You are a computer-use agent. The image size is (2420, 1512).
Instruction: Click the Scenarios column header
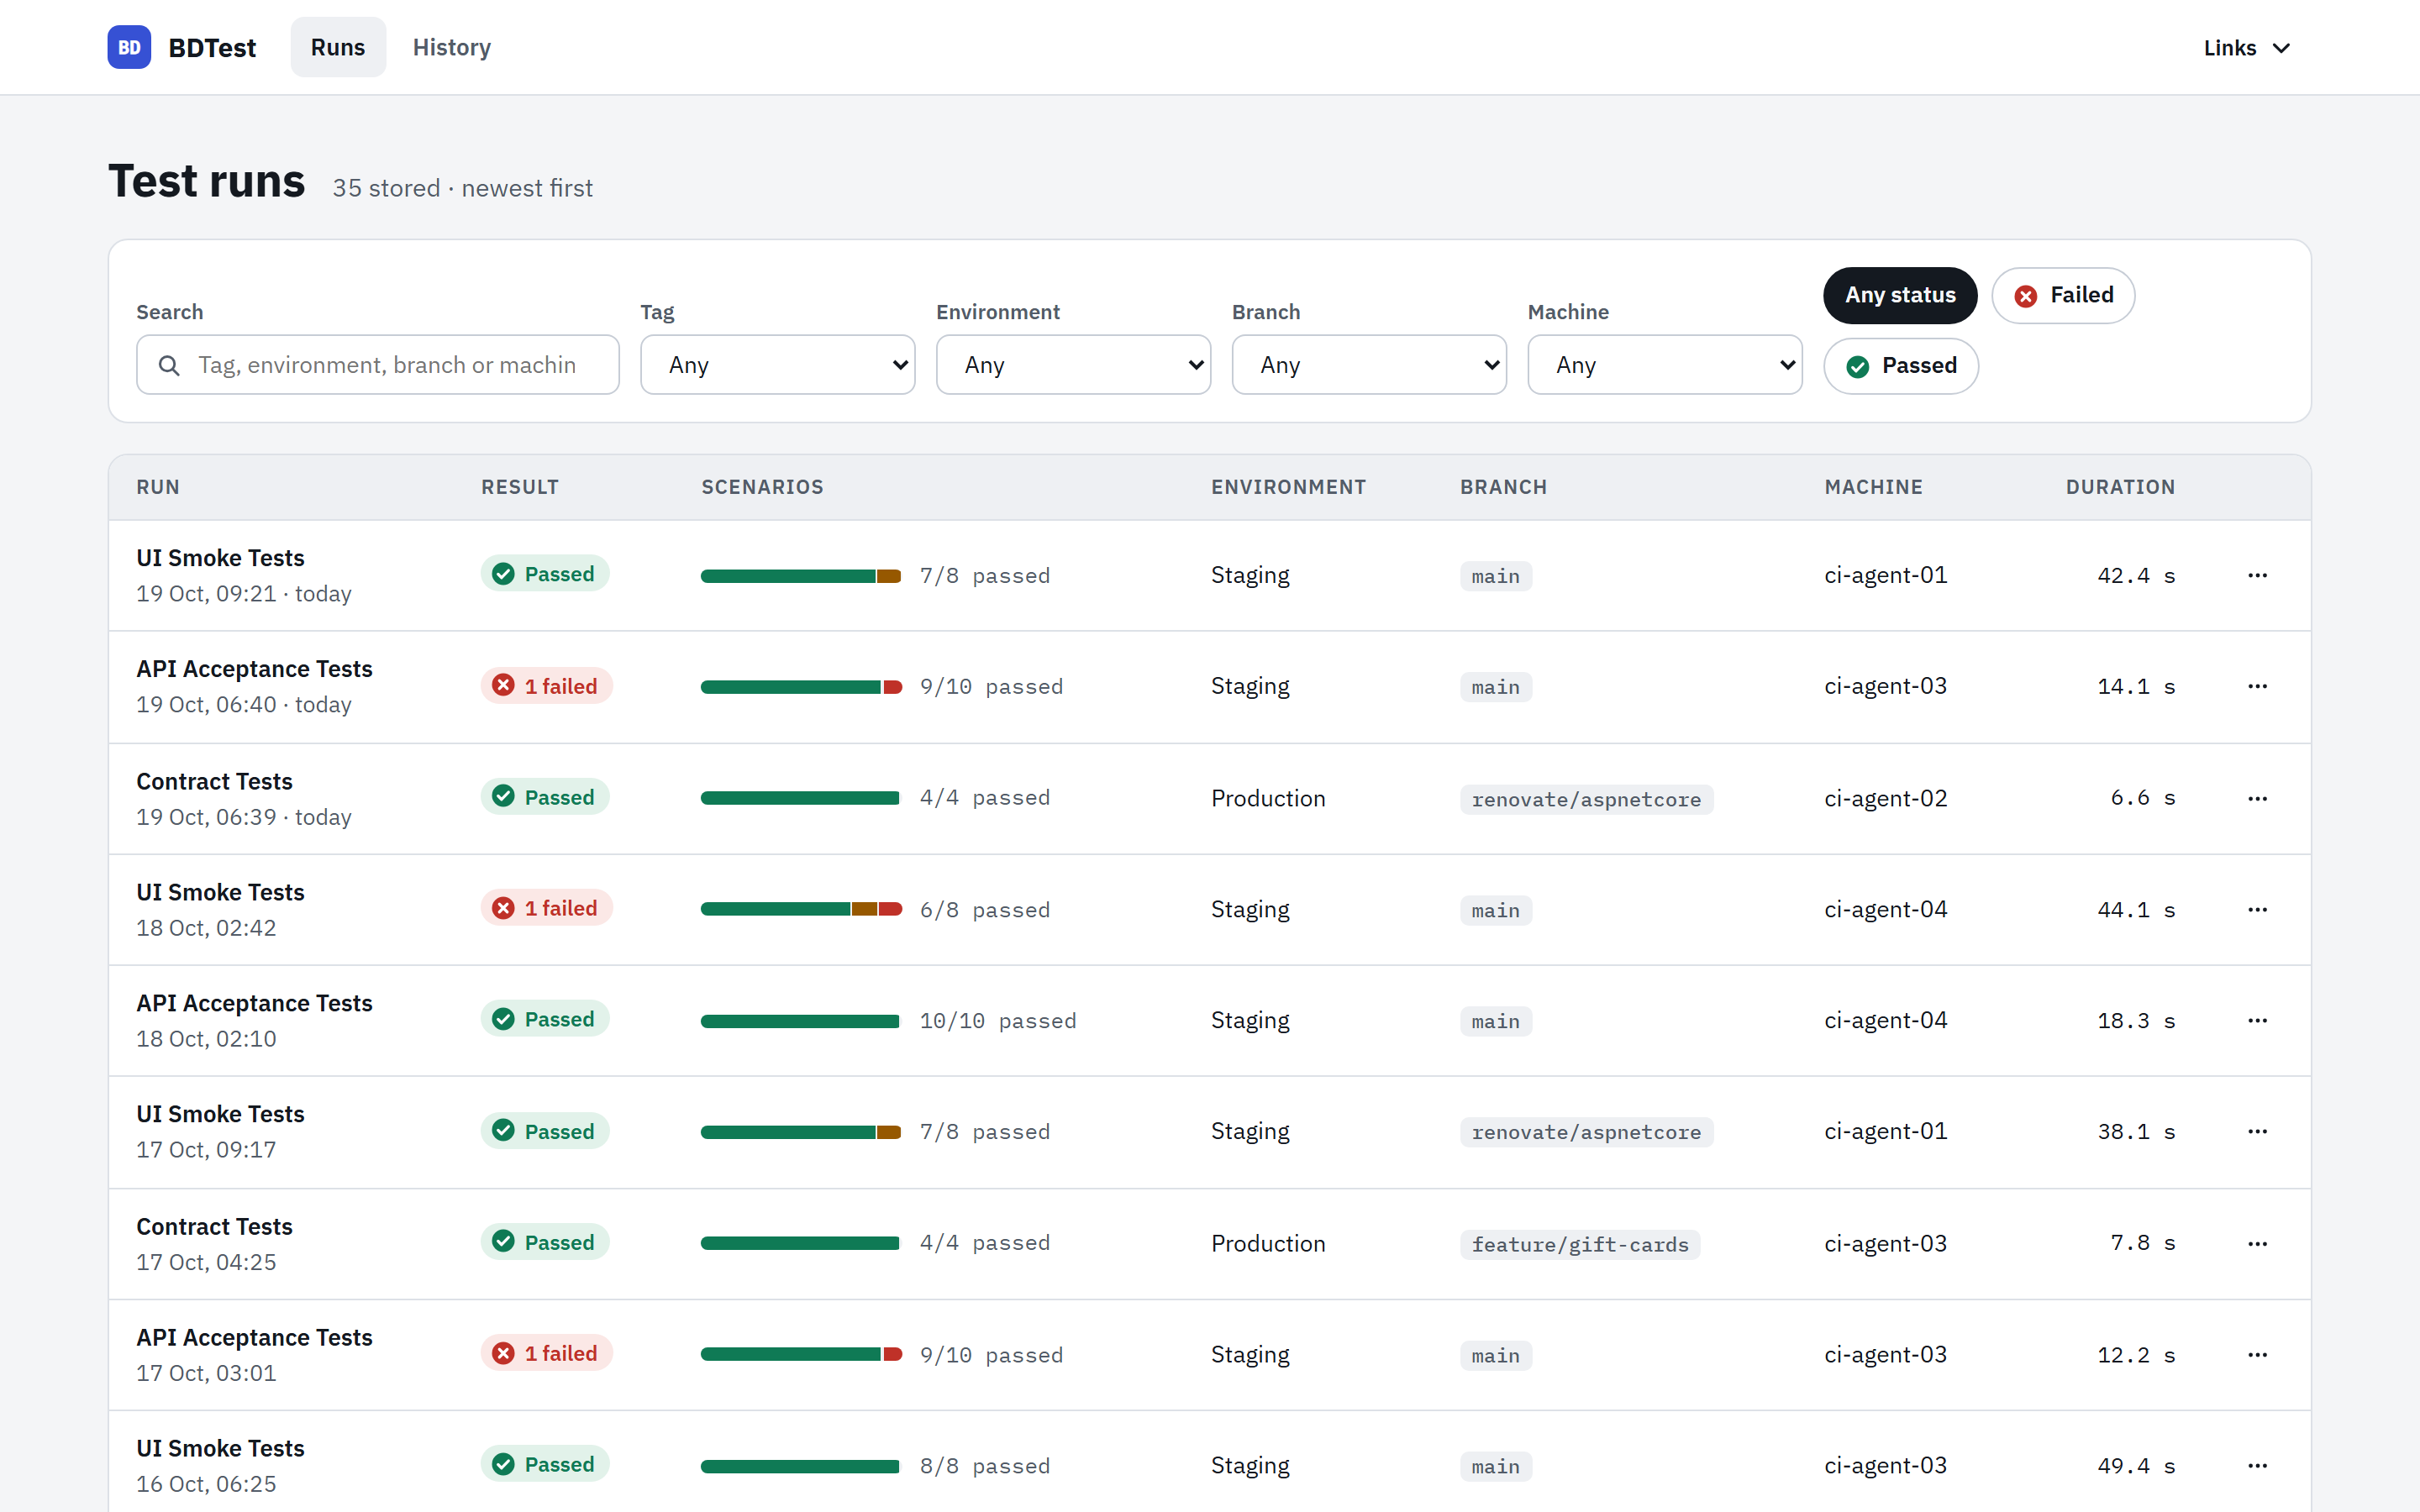(762, 487)
